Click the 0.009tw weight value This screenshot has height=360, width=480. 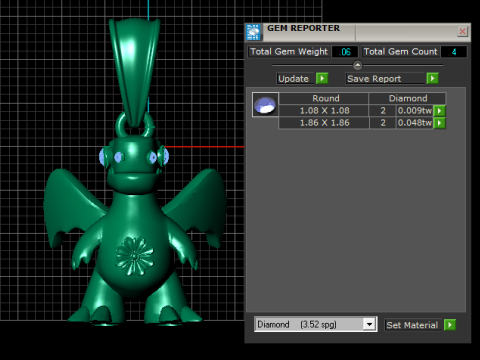tap(415, 111)
